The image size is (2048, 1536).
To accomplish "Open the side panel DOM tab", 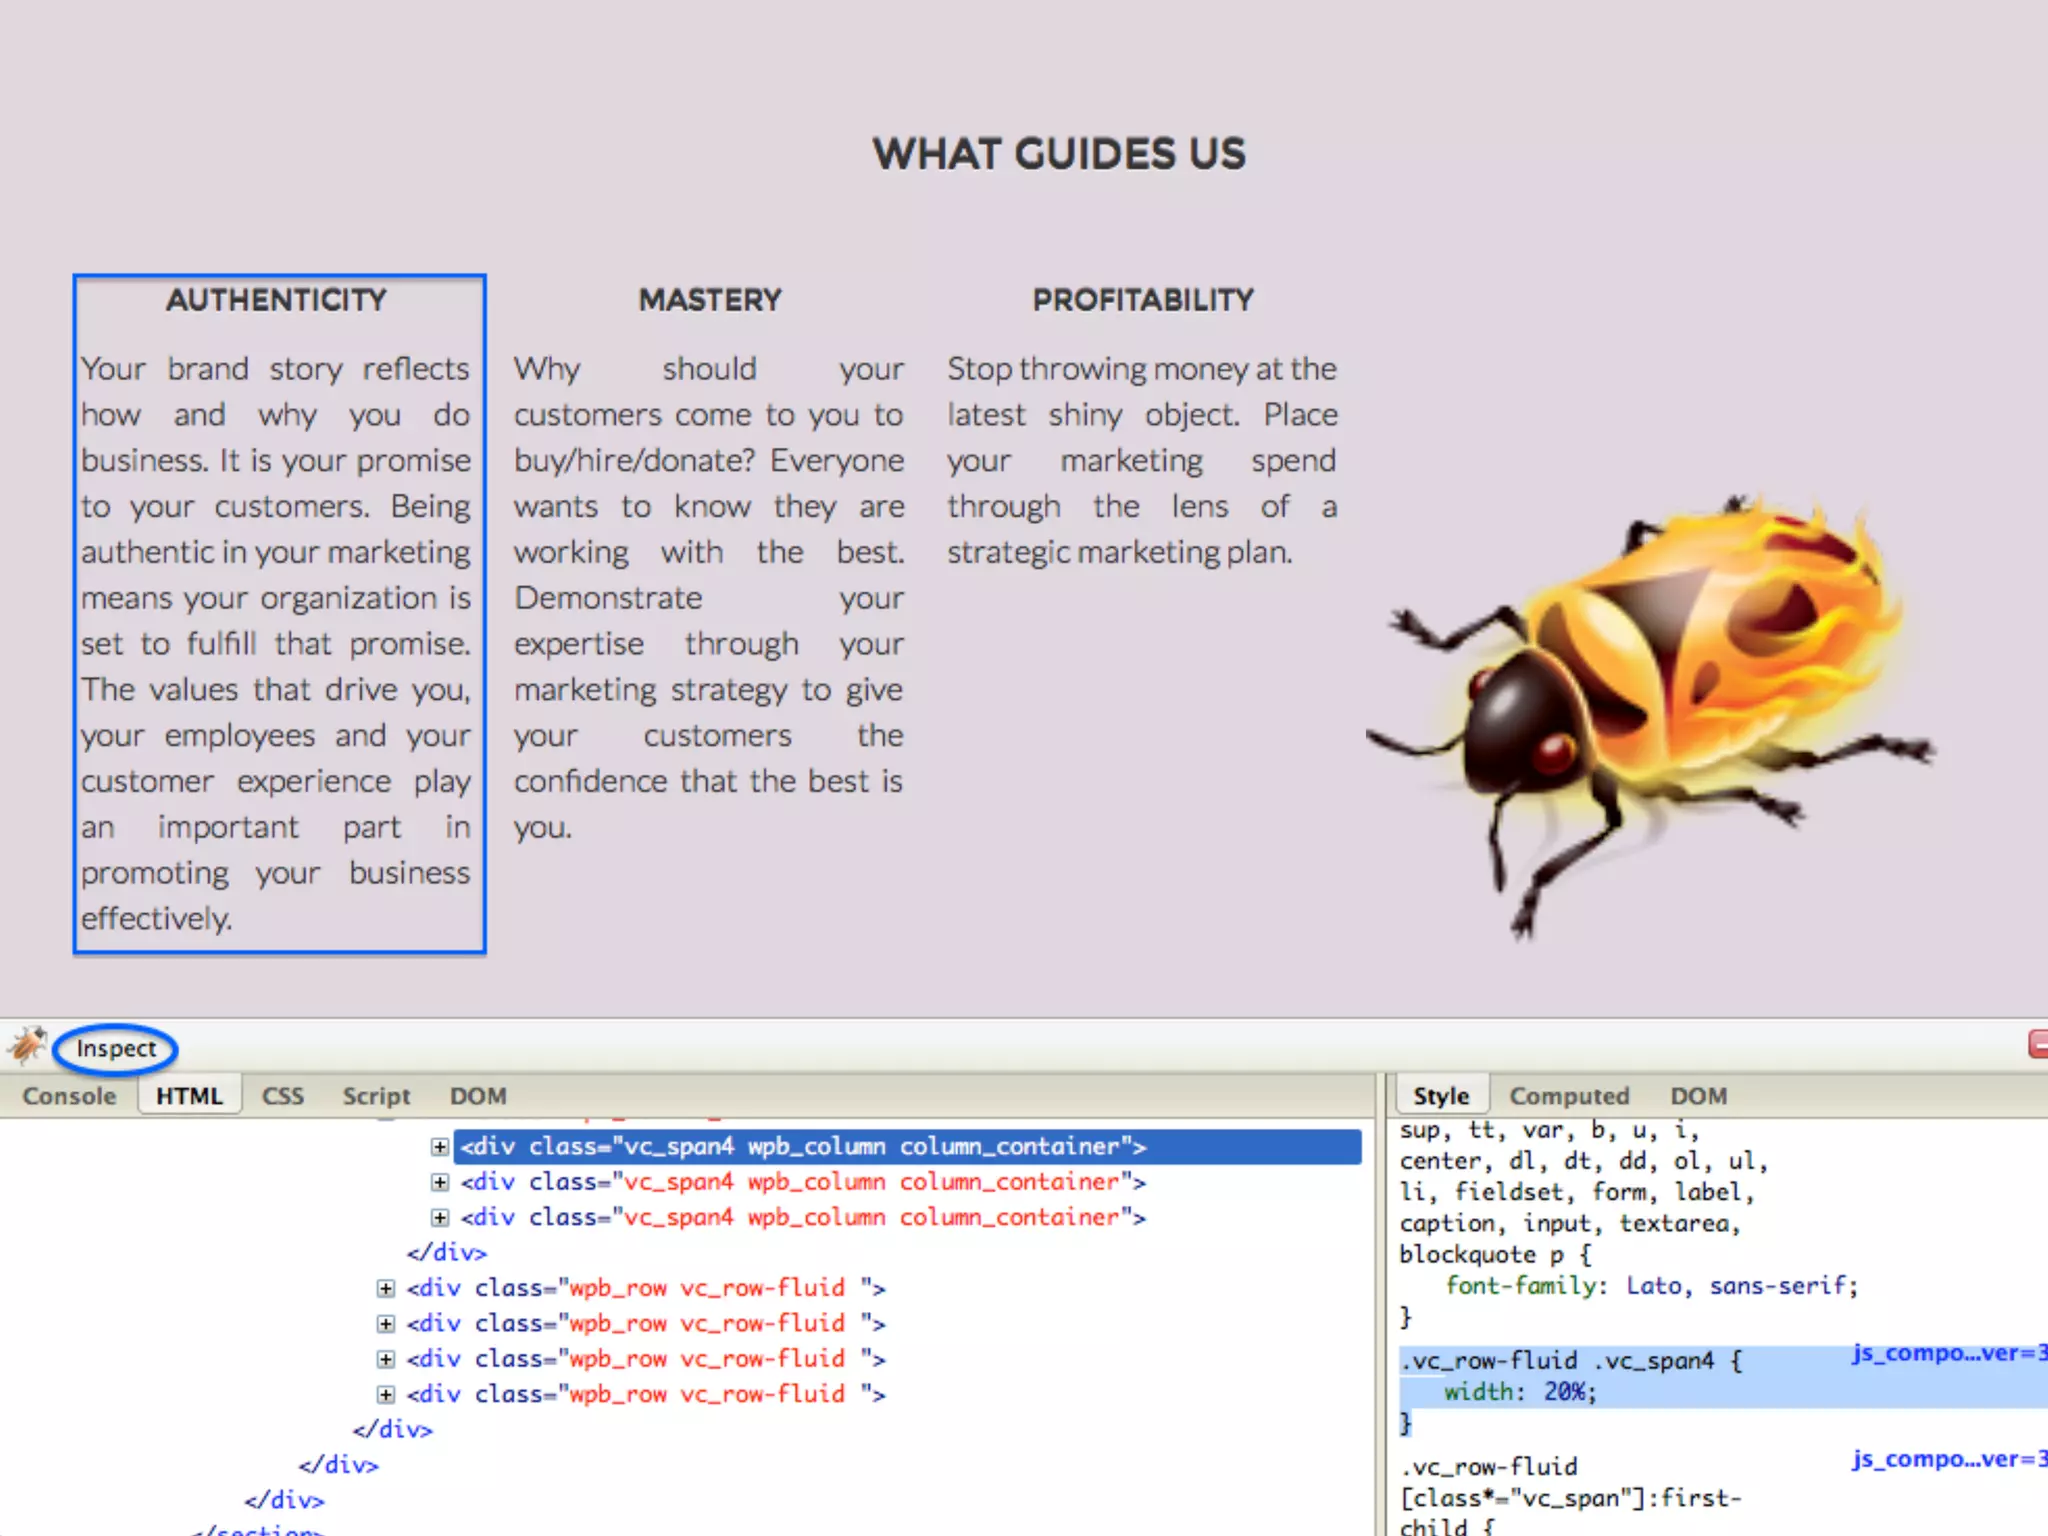I will point(1698,1096).
